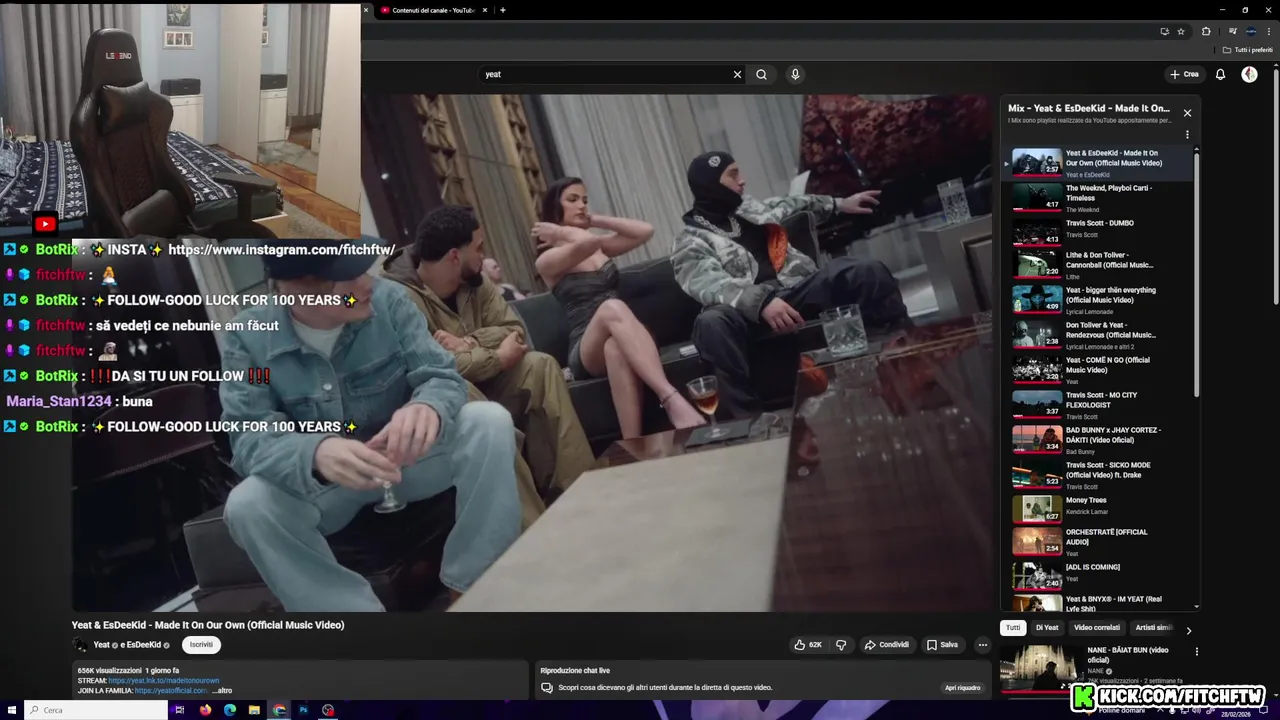Open options menu for NANE video
The height and width of the screenshot is (720, 1280).
click(x=1196, y=651)
